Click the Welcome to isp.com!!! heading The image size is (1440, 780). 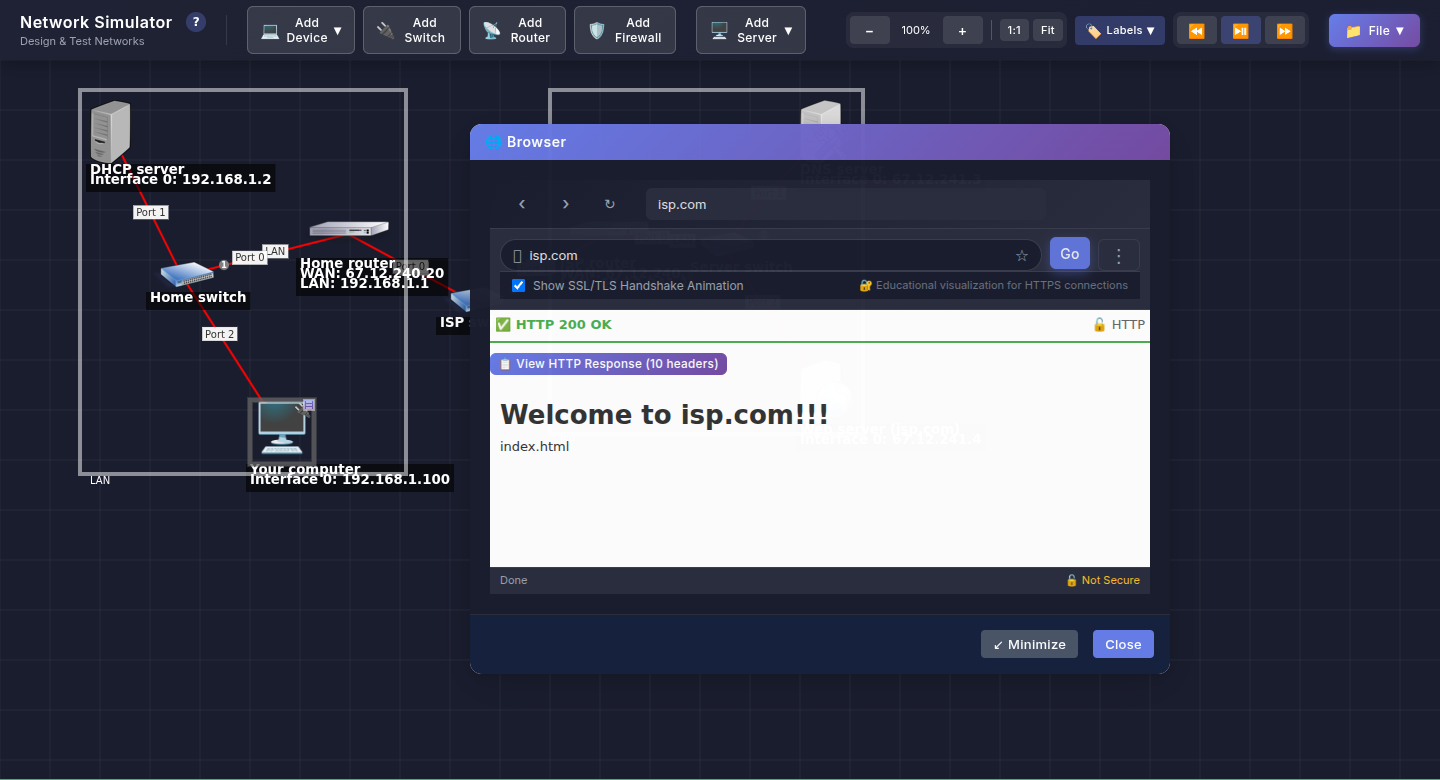coord(664,414)
